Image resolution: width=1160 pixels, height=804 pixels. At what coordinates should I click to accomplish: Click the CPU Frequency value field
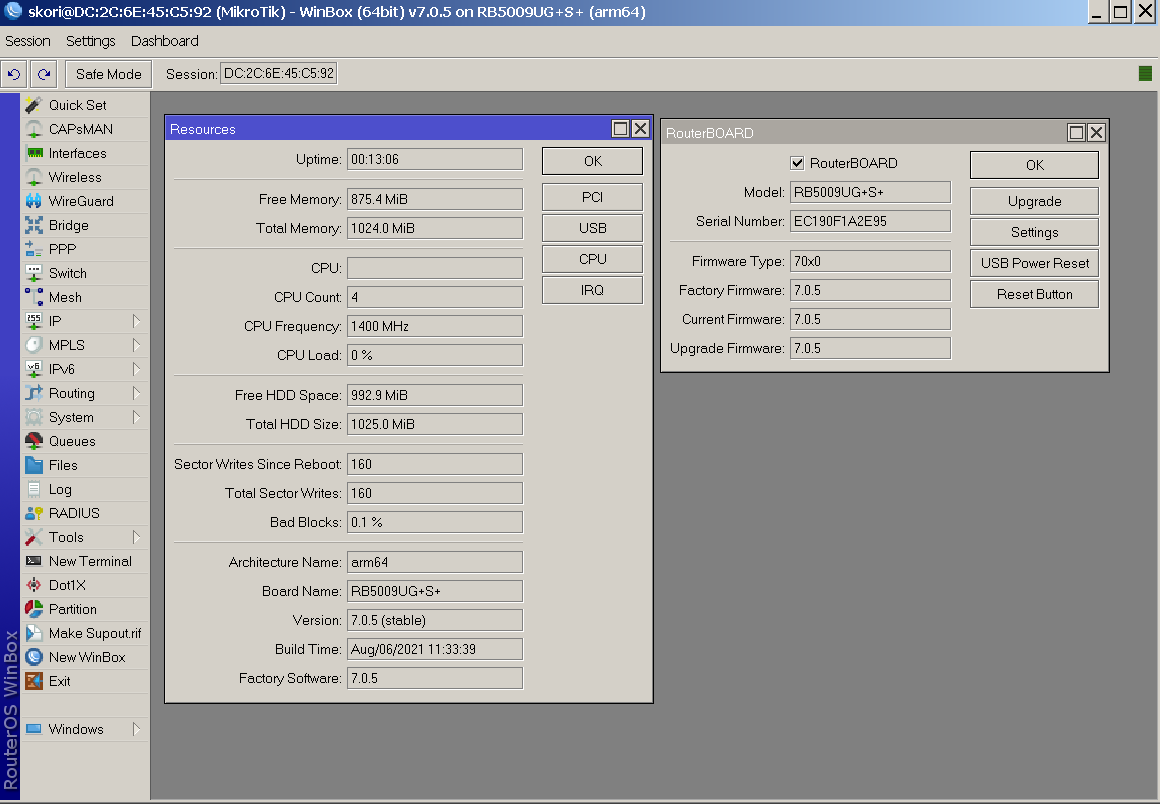(435, 326)
